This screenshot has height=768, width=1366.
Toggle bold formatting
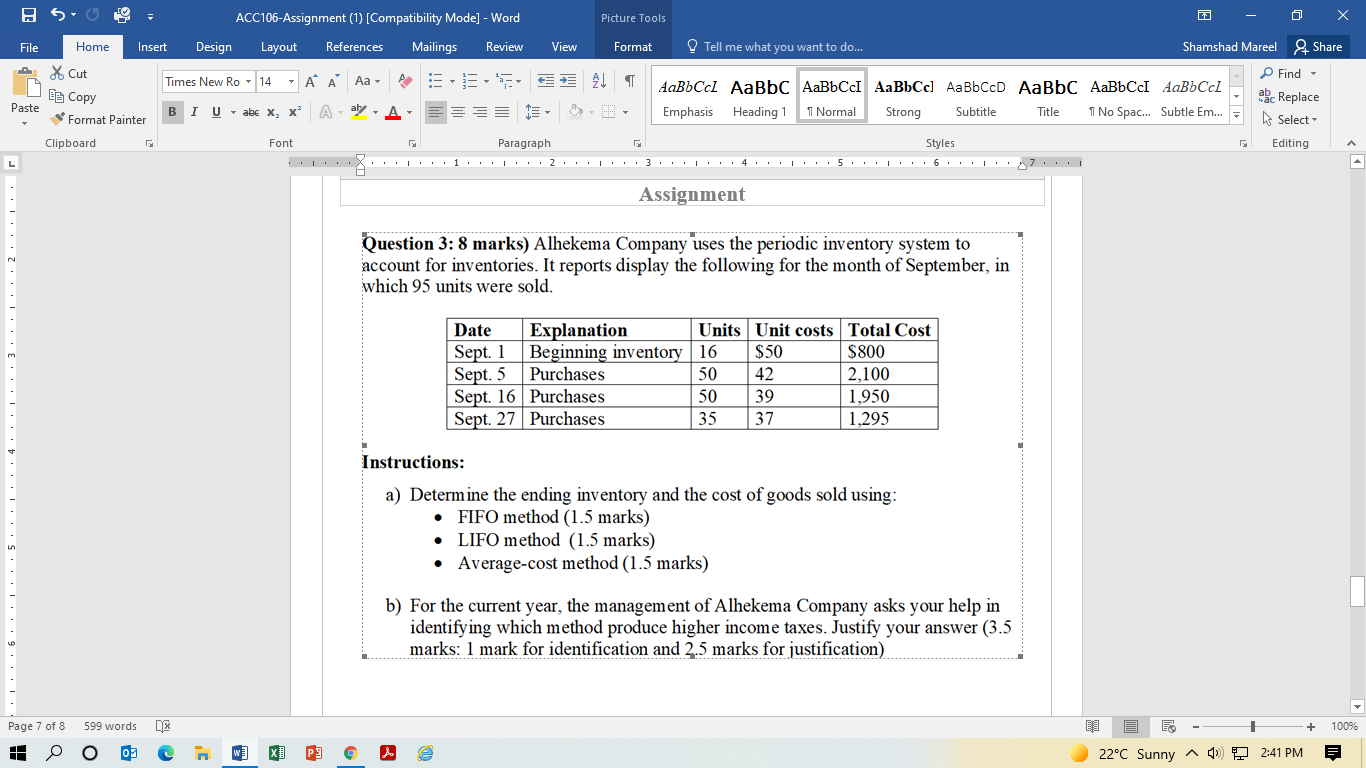point(174,113)
